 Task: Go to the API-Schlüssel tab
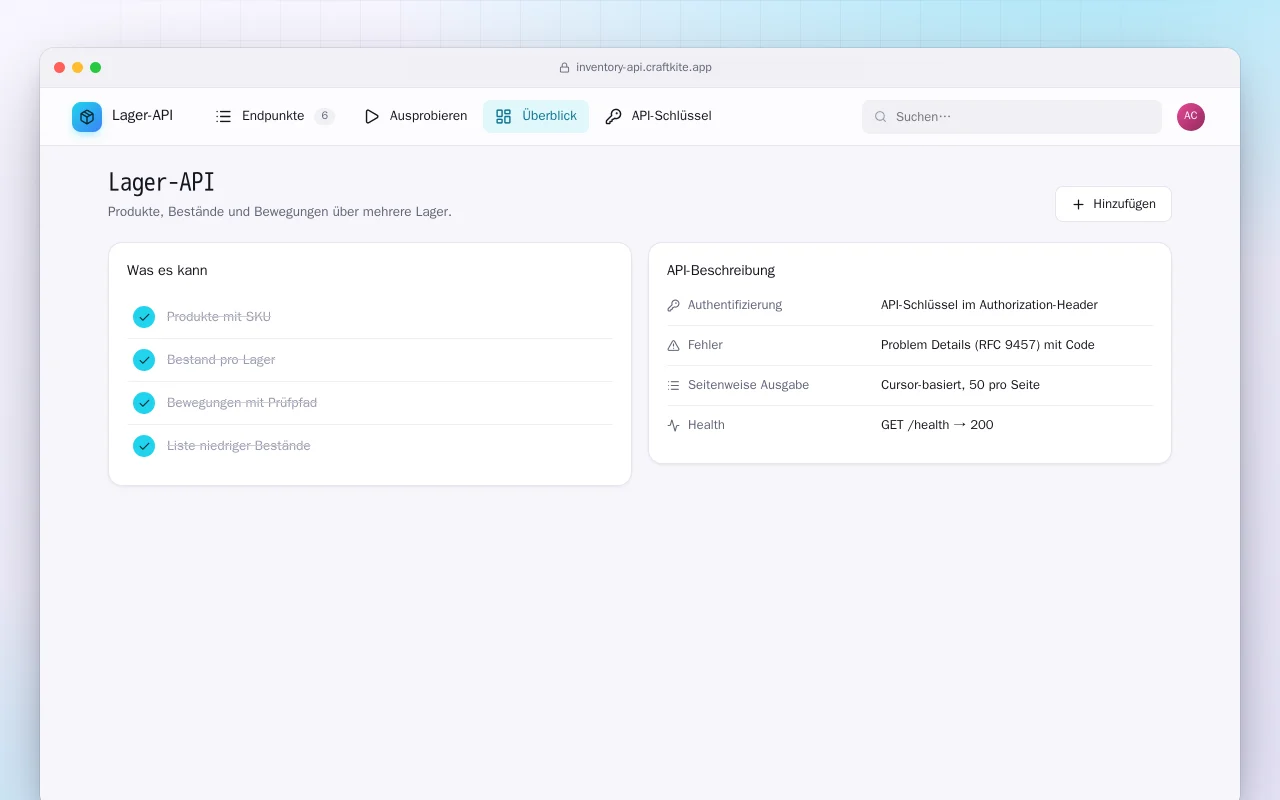click(x=658, y=116)
